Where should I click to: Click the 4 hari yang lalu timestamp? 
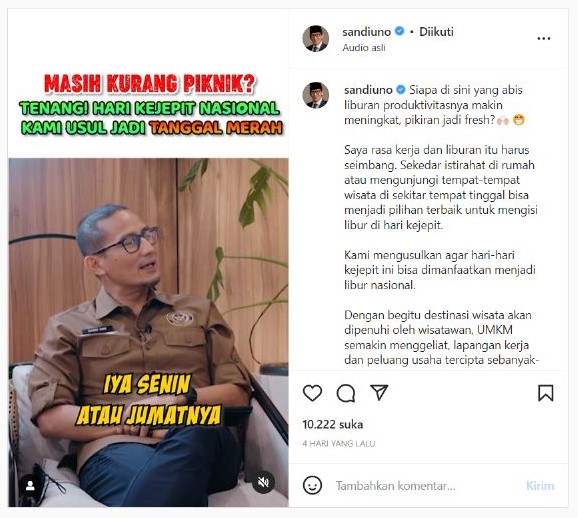[x=339, y=444]
